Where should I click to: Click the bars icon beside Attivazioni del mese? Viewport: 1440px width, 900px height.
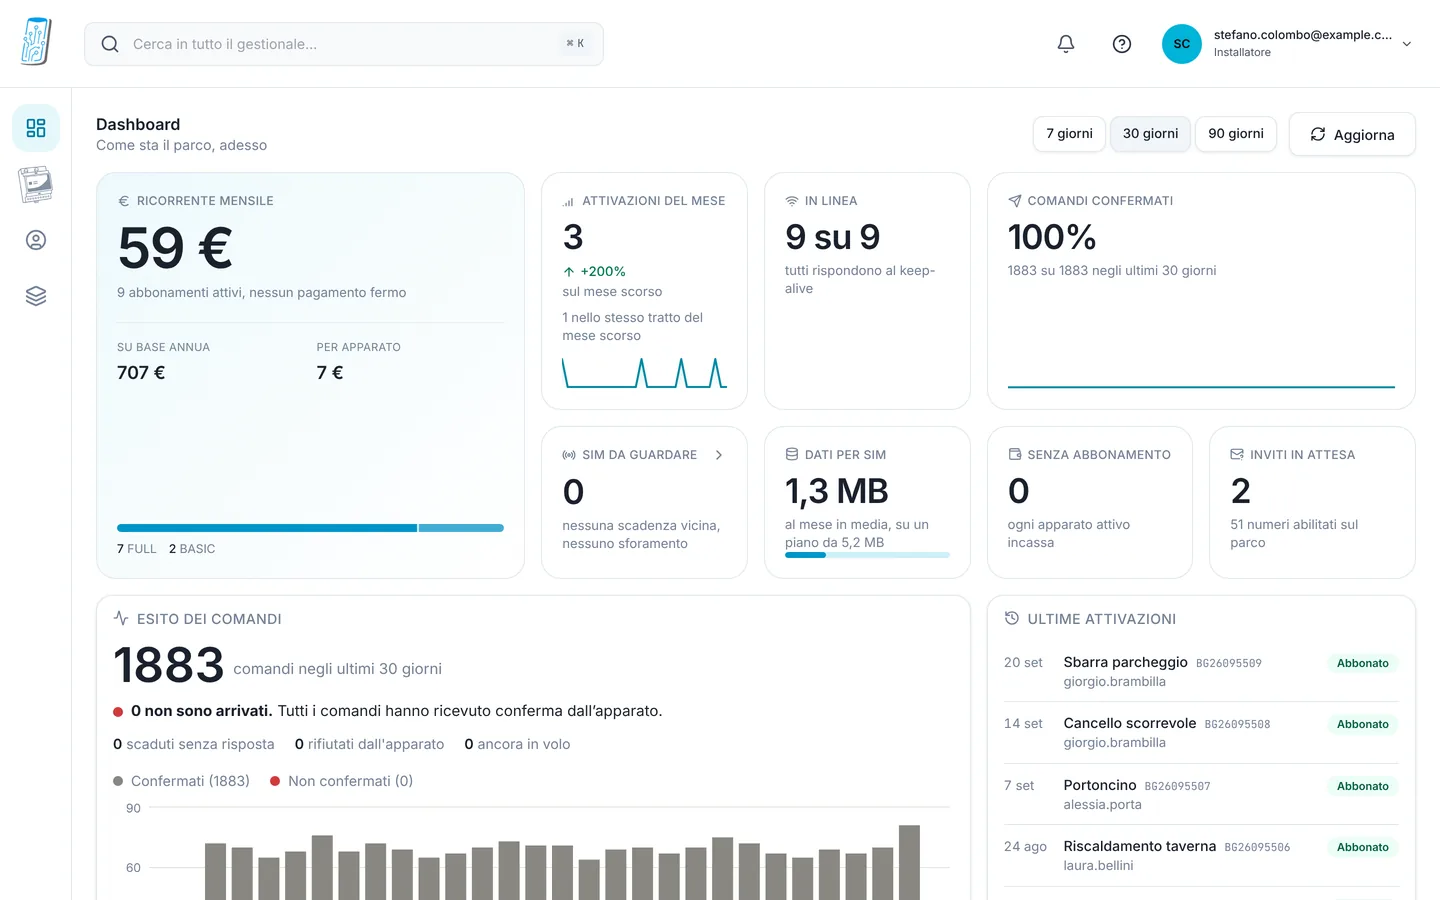pos(569,201)
